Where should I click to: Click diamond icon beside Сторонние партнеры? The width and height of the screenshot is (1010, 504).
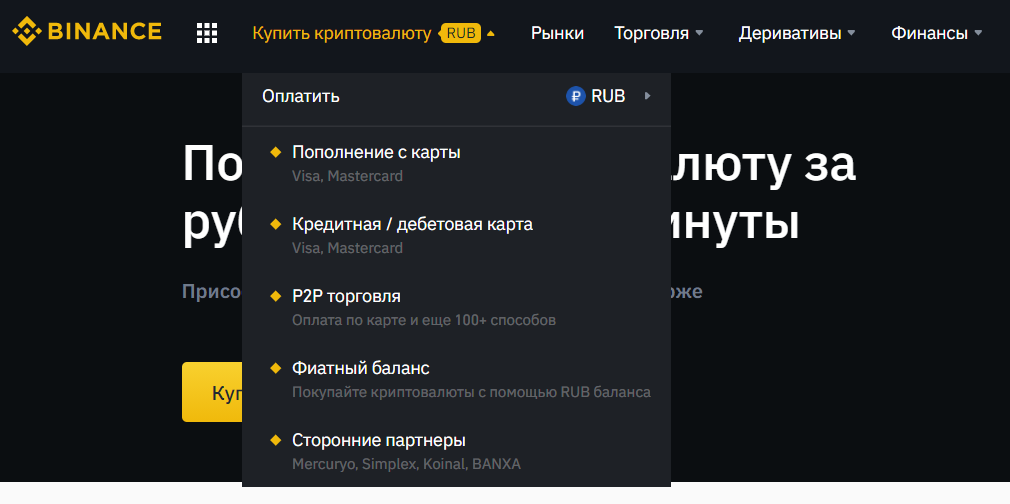coord(276,441)
